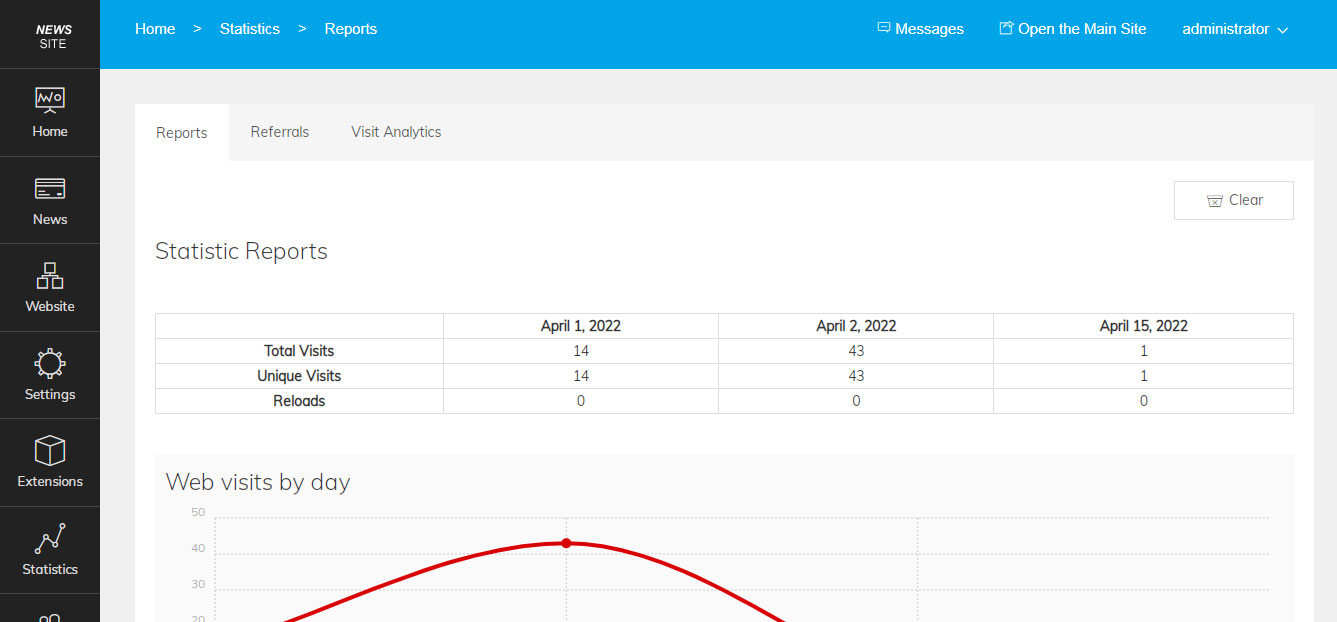Open Home from the breadcrumb trail
The image size is (1337, 622).
[x=155, y=28]
